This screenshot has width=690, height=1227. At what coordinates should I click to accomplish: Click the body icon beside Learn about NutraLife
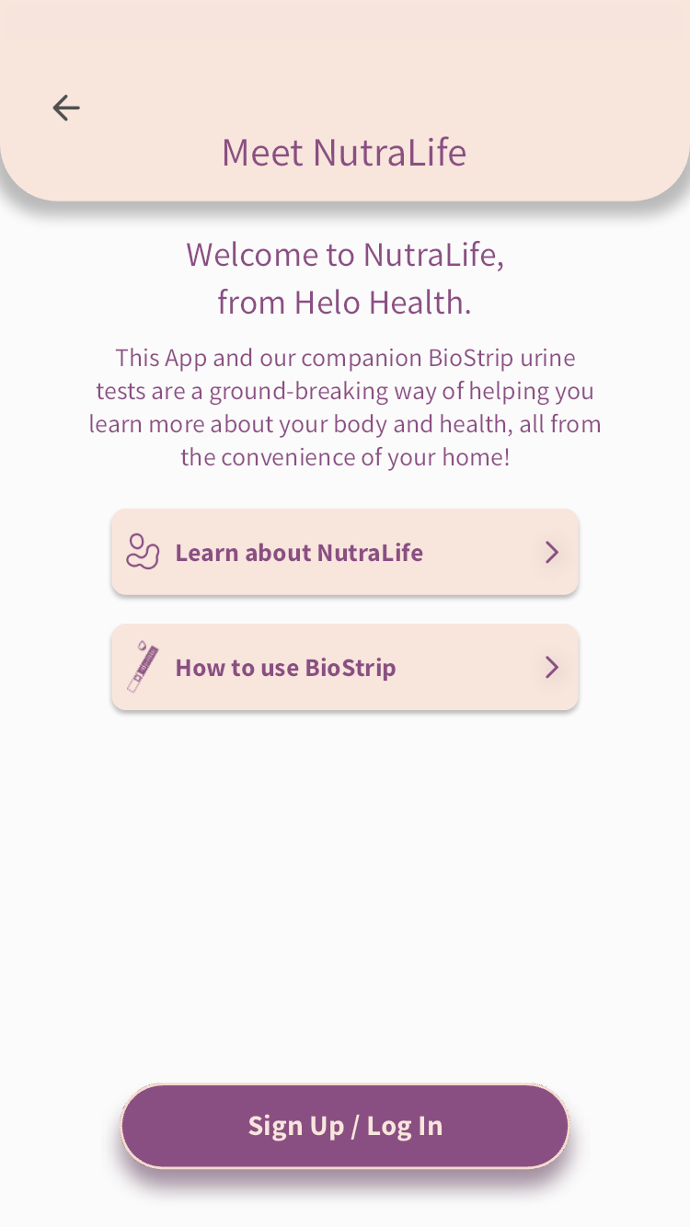tap(142, 552)
